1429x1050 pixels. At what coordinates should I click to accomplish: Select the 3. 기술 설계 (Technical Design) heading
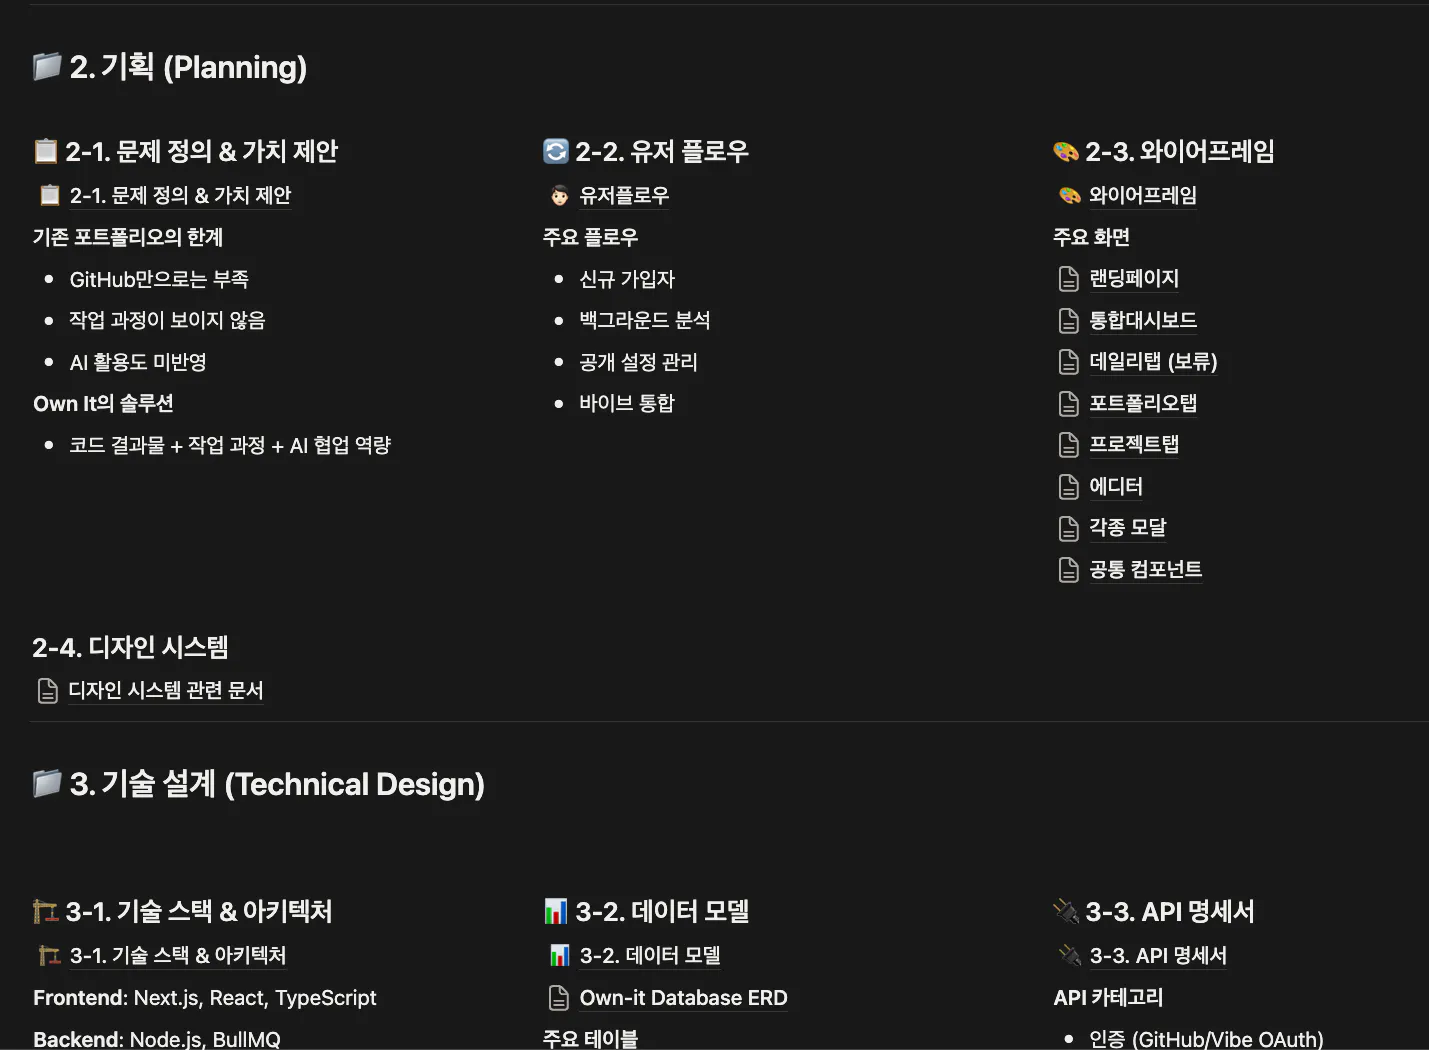[x=277, y=784]
